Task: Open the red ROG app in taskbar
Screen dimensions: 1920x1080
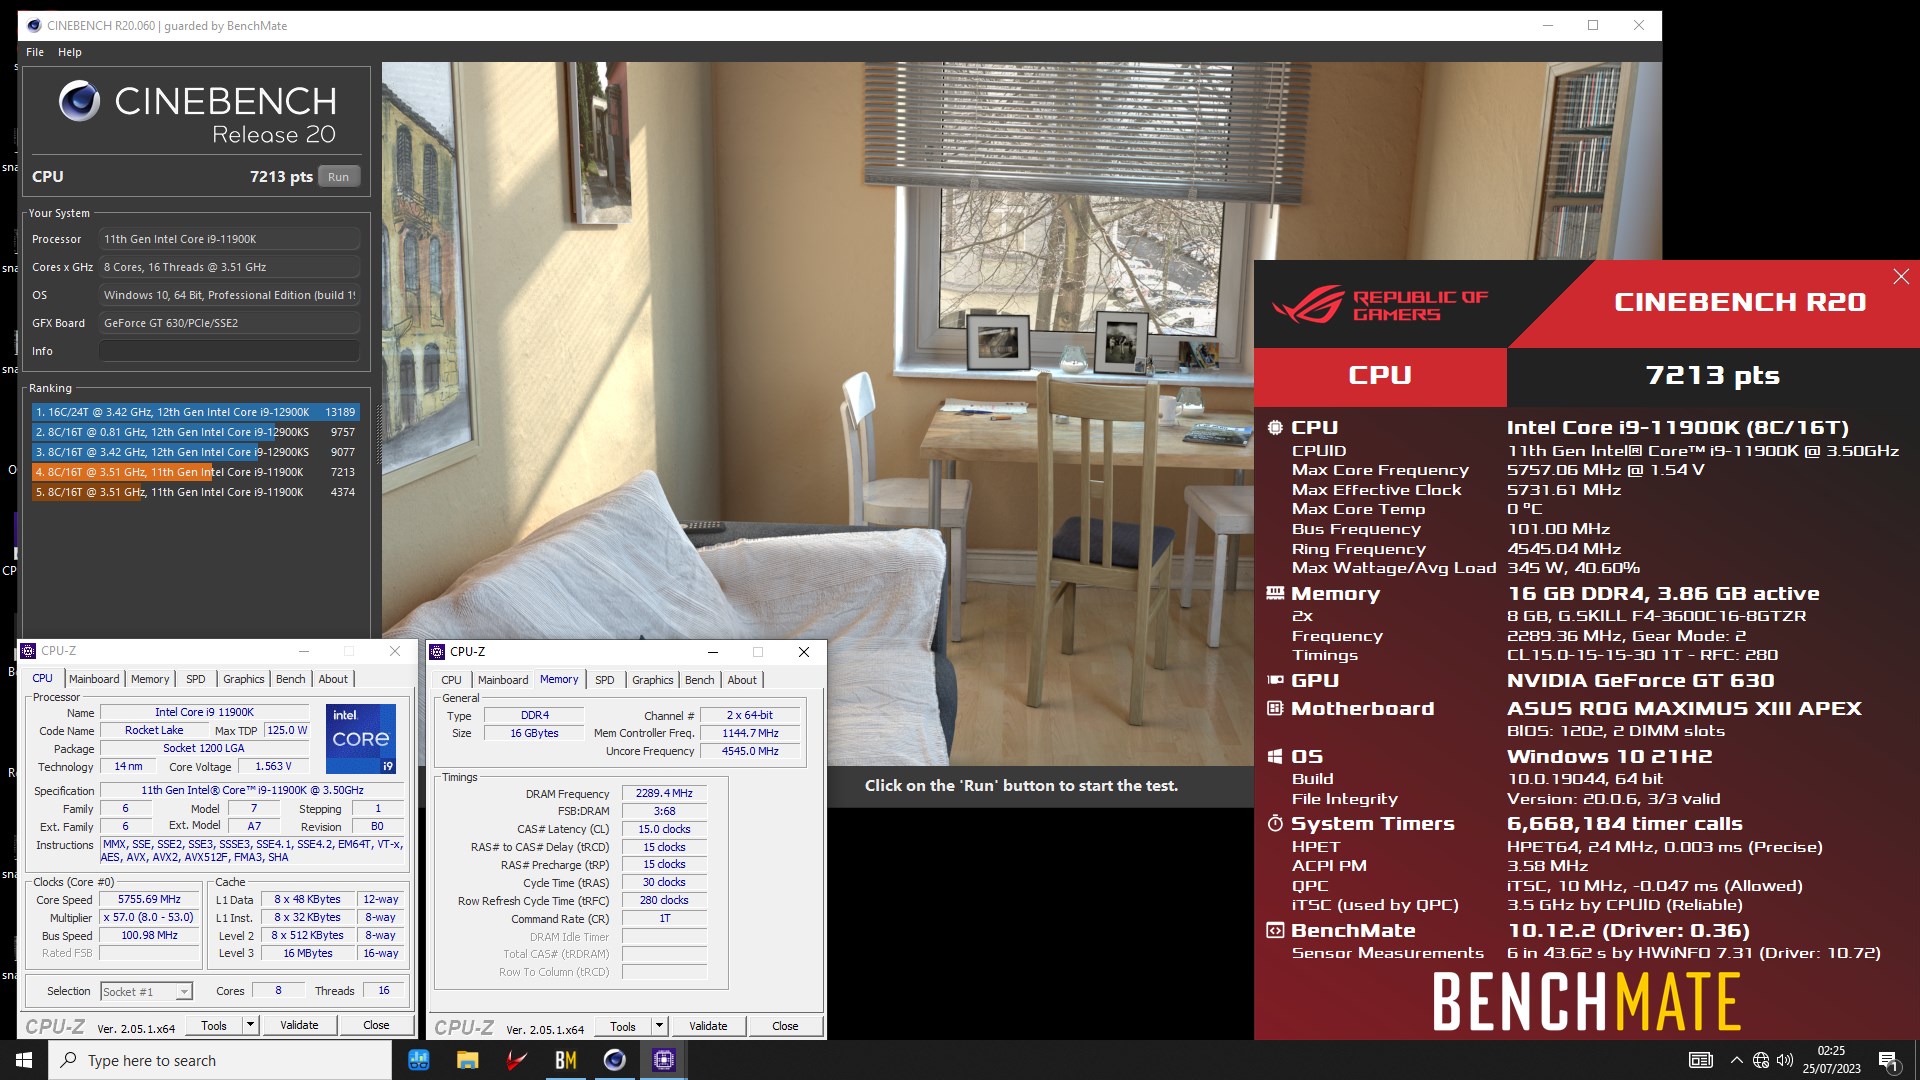Action: point(516,1060)
